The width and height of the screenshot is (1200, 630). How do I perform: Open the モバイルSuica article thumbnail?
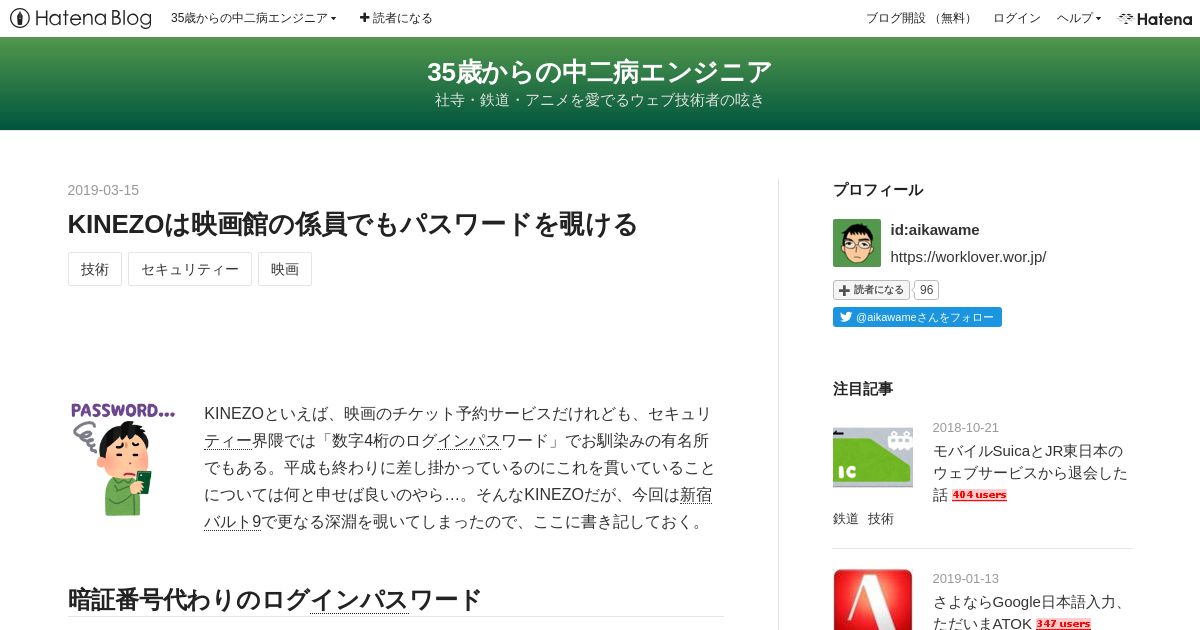(x=873, y=458)
